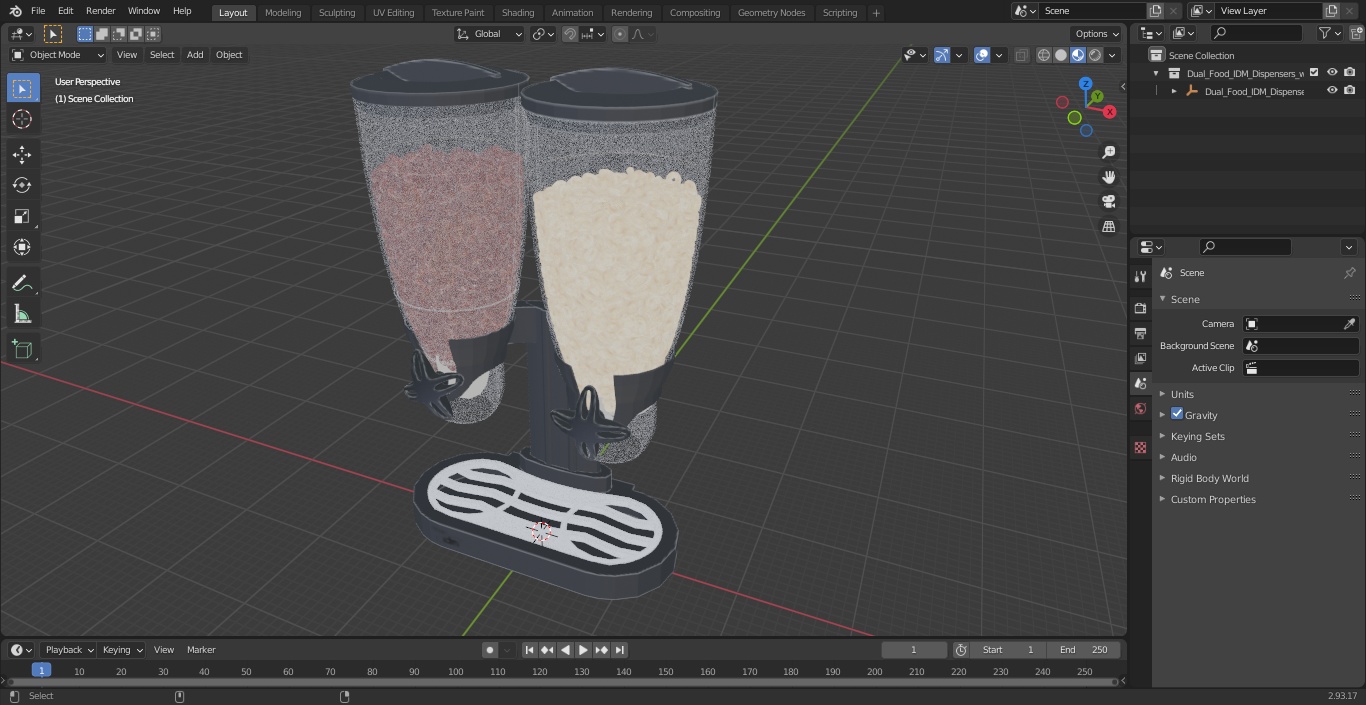Open Edit menu
Screen dimensions: 1366x705
[65, 11]
